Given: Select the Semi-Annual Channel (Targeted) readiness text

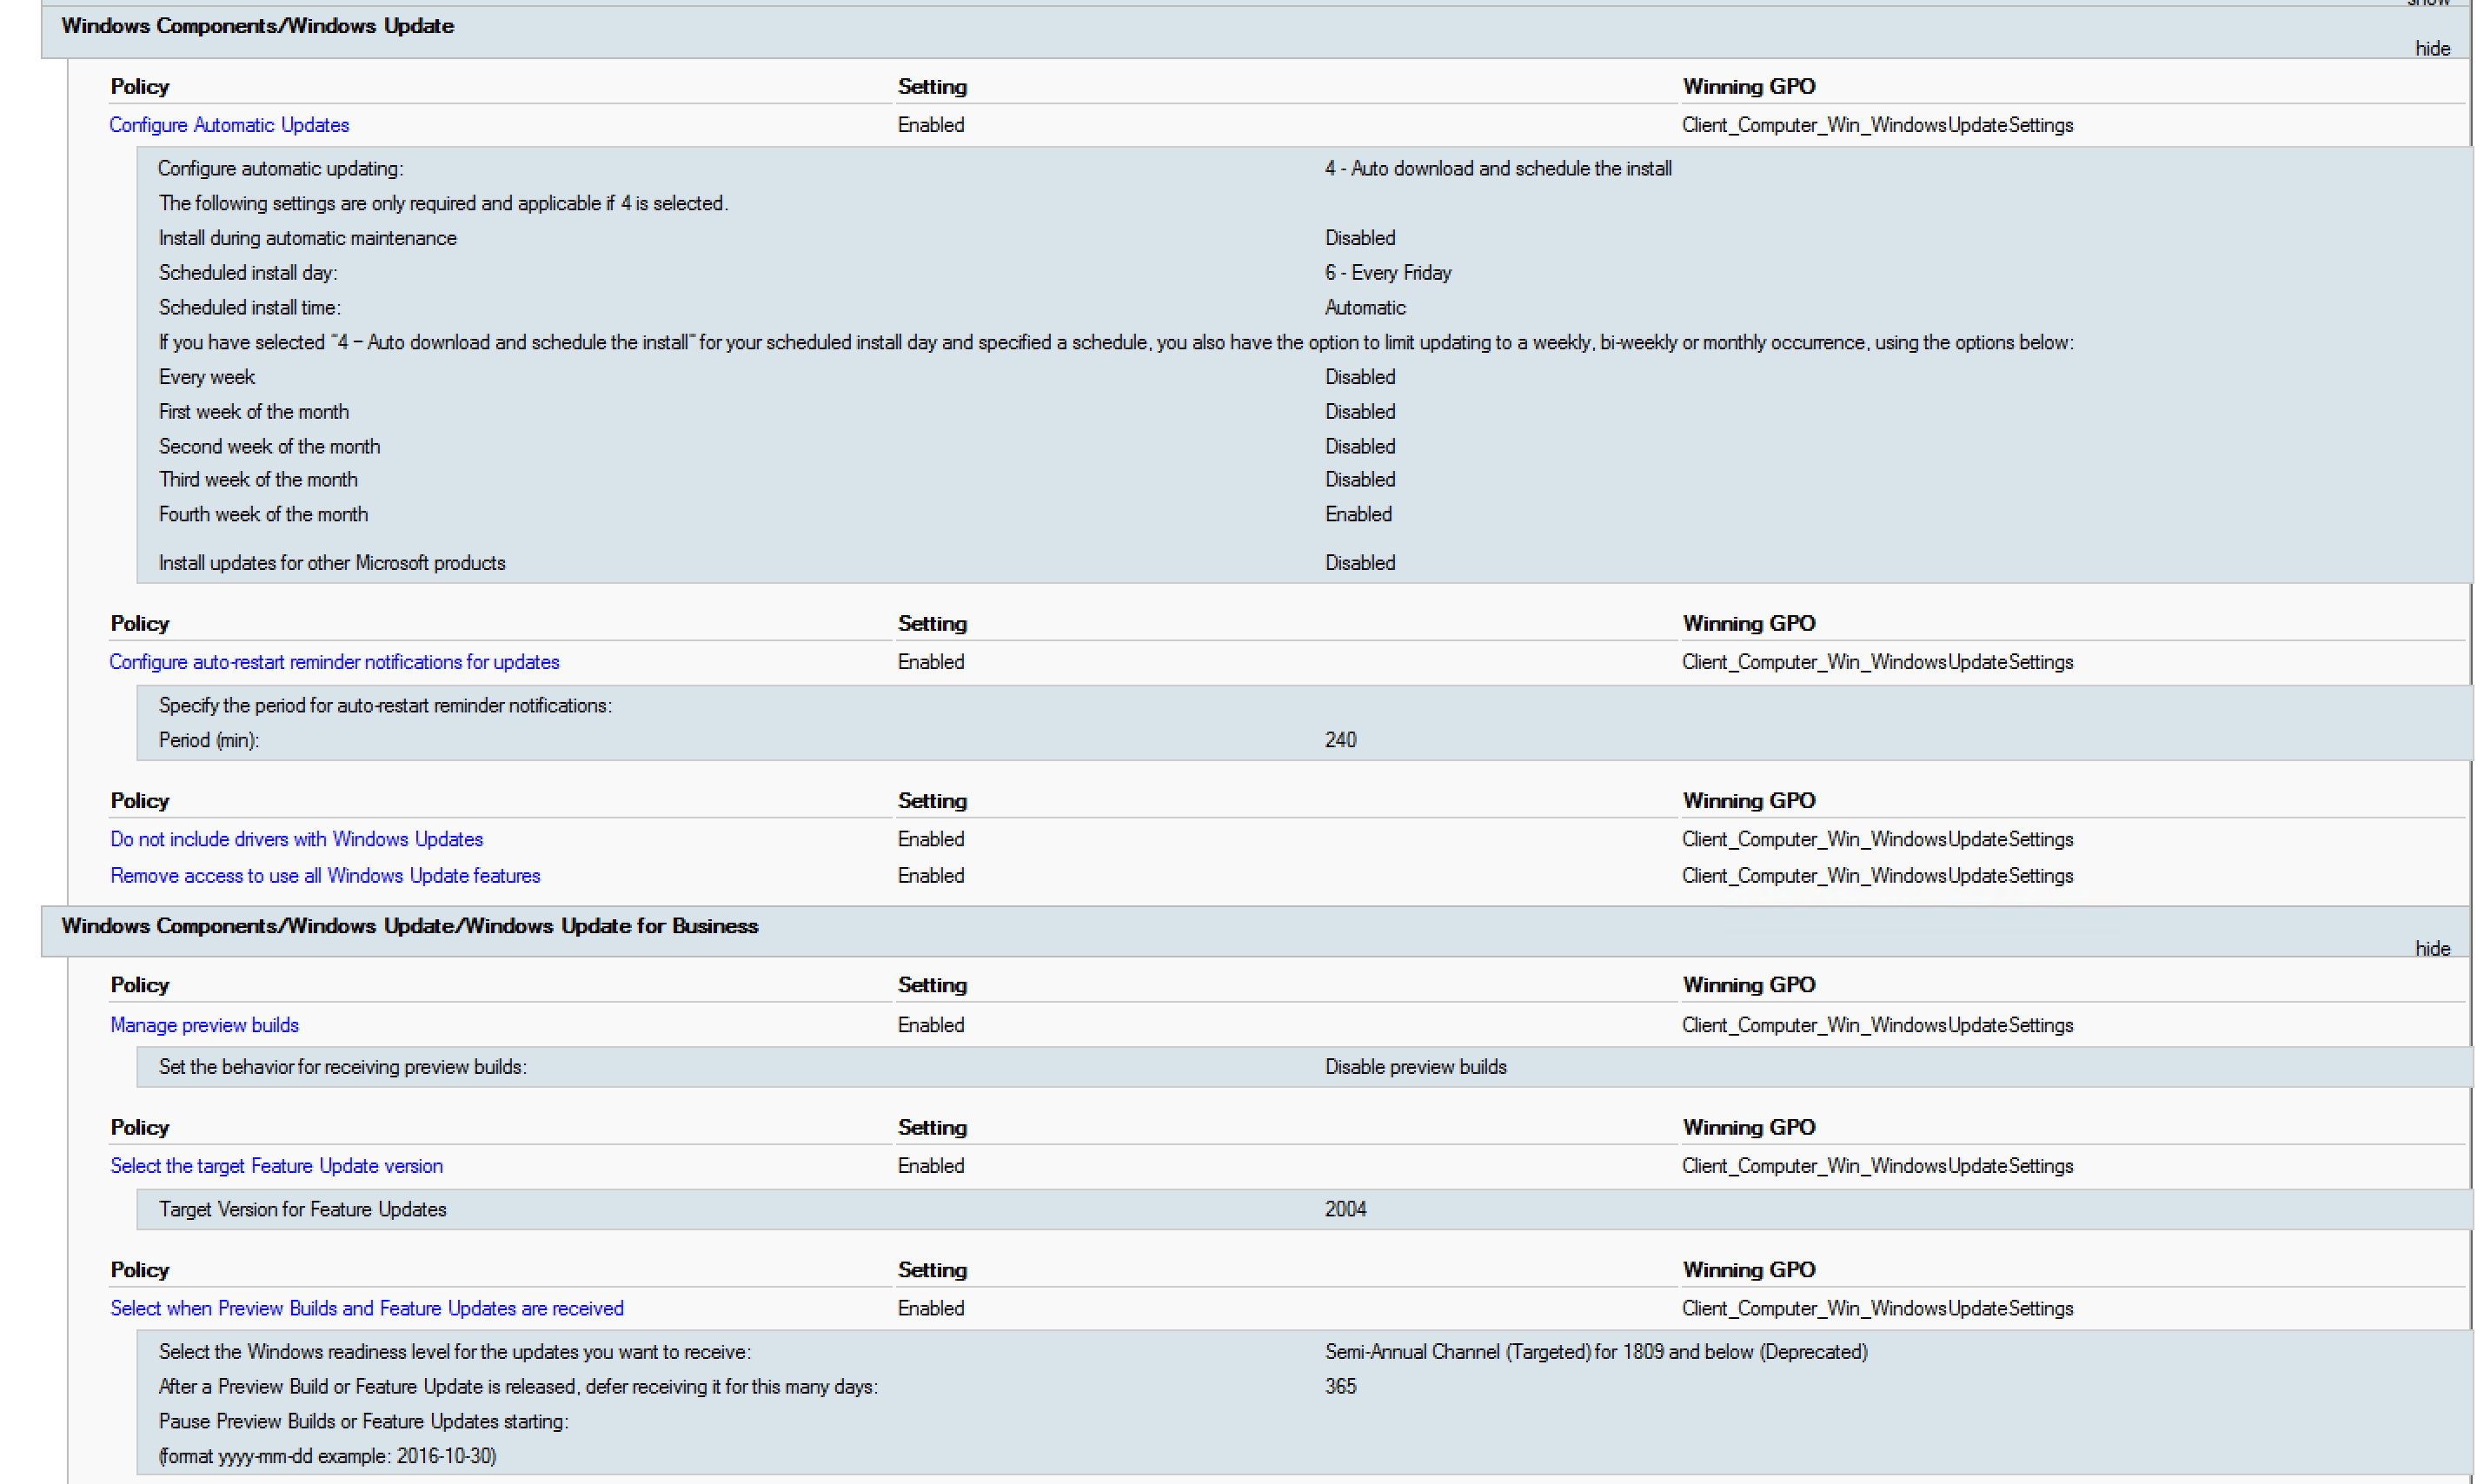Looking at the screenshot, I should (1595, 1352).
